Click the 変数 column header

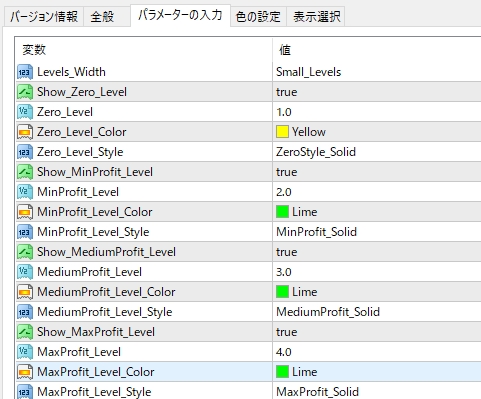click(144, 50)
